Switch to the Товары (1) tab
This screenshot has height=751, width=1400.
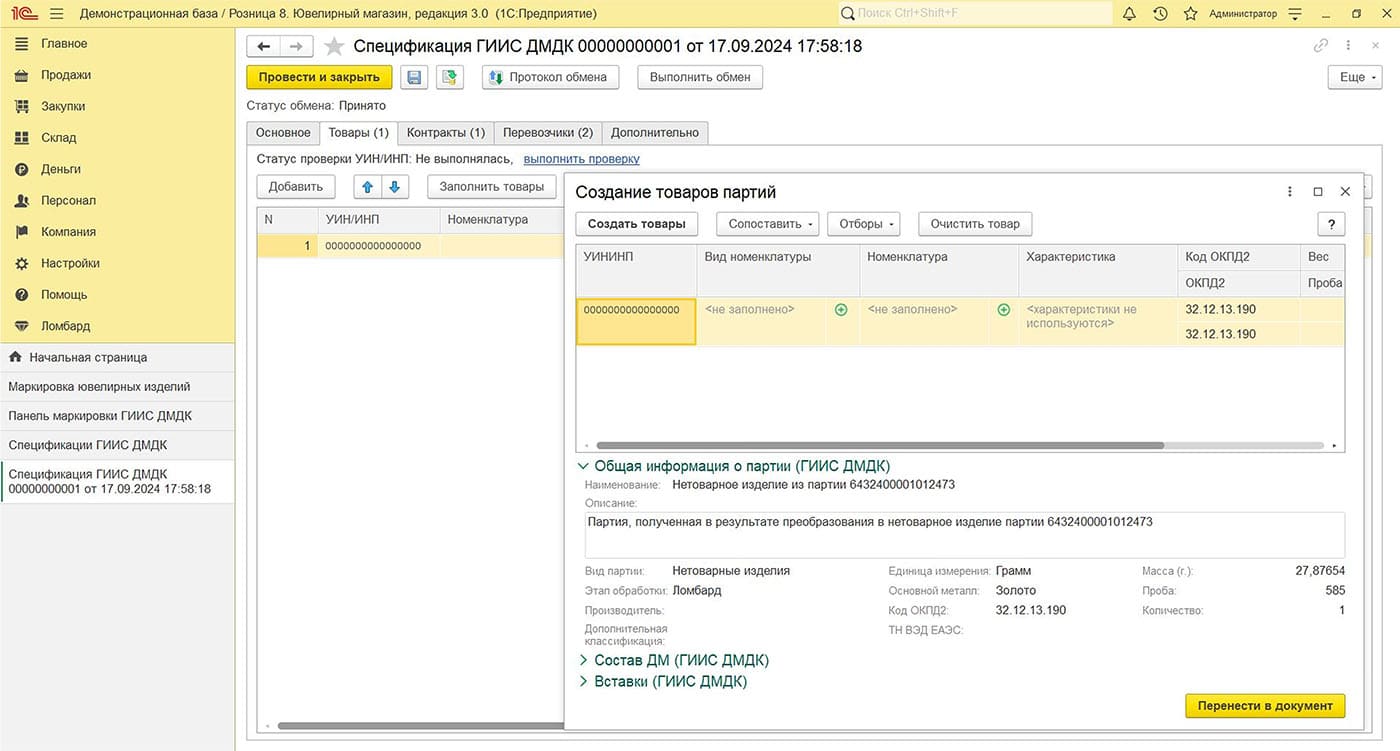coord(359,133)
